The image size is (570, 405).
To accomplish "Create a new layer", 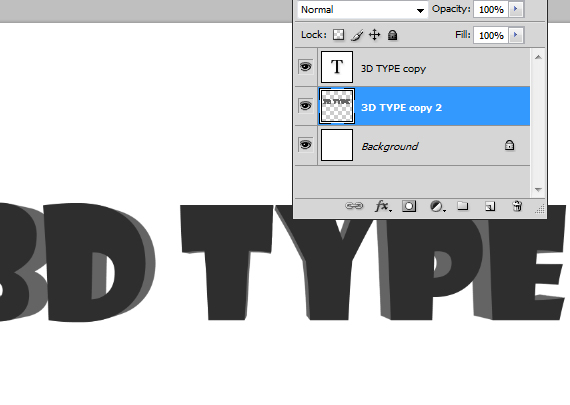I will (x=490, y=206).
